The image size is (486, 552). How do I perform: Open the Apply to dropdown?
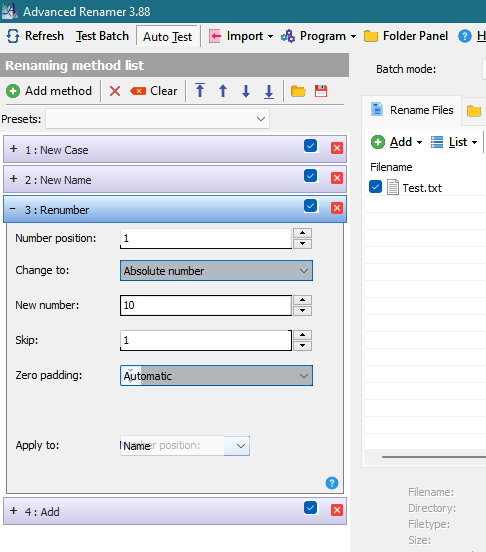[x=185, y=446]
